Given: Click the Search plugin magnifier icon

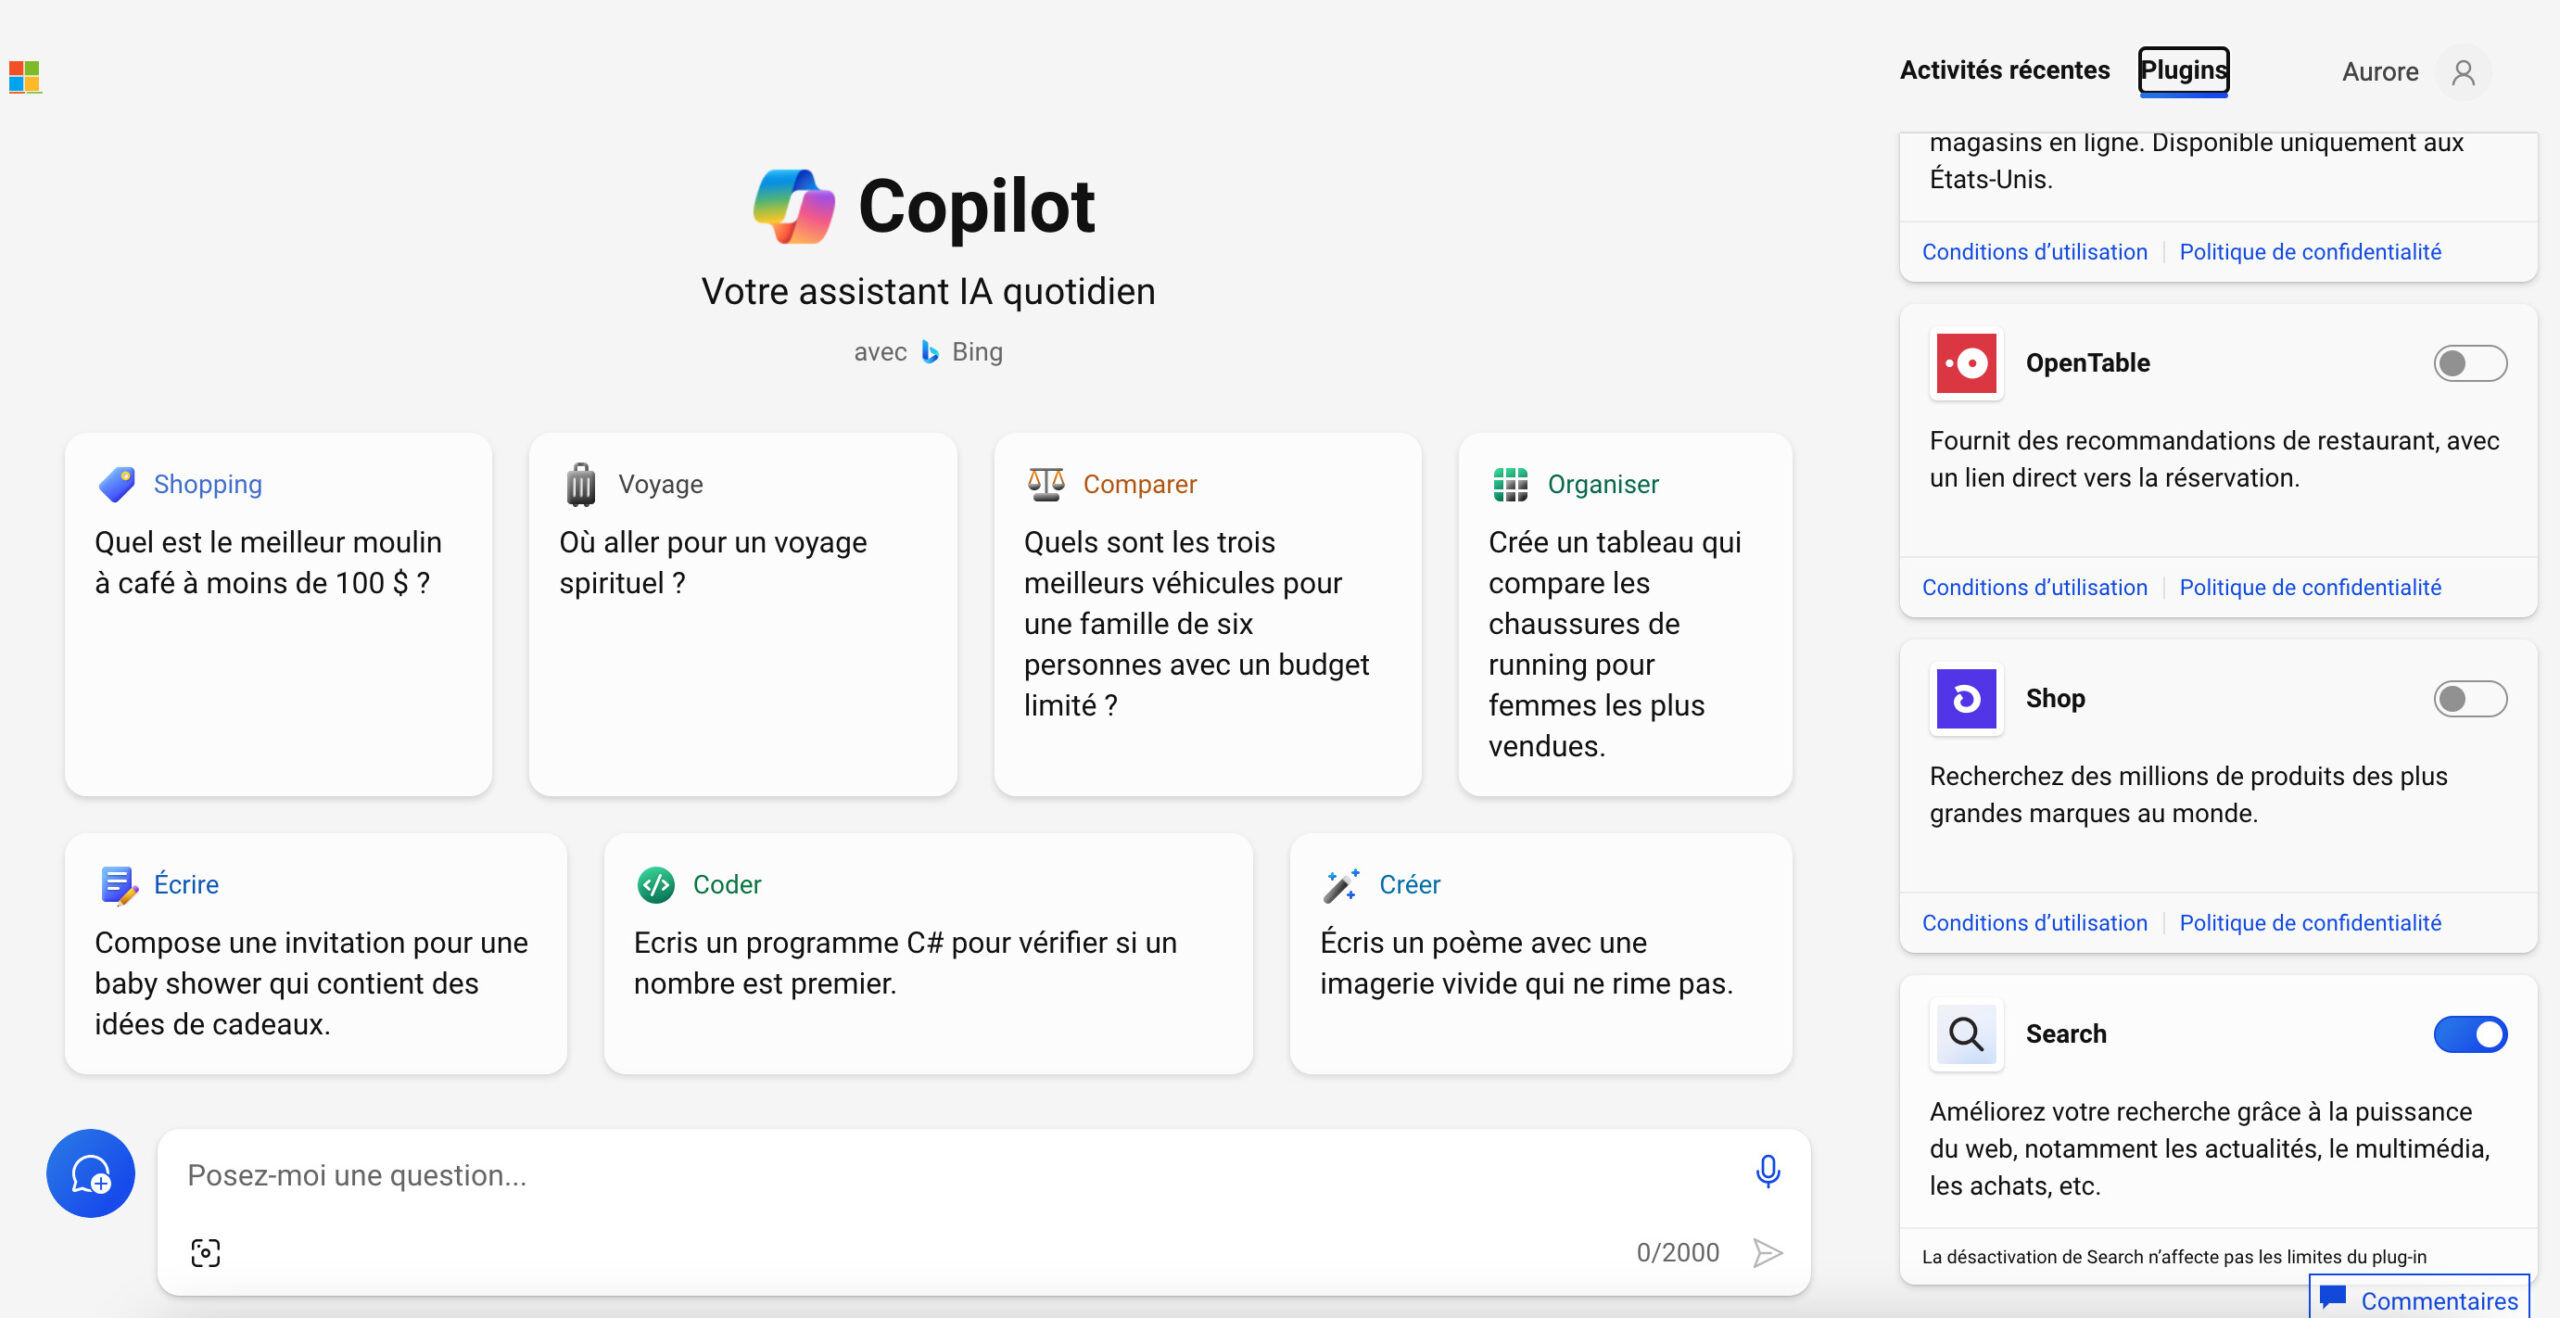Looking at the screenshot, I should [x=1966, y=1034].
